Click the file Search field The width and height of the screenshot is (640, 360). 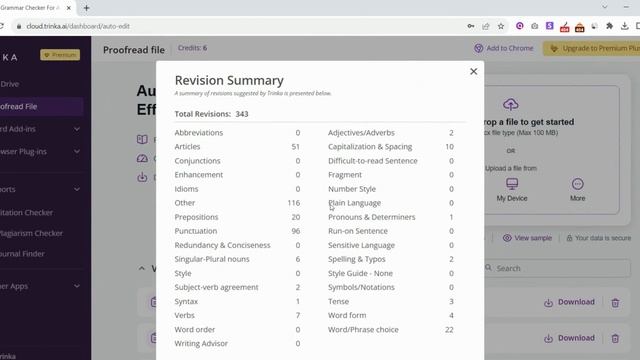(558, 268)
